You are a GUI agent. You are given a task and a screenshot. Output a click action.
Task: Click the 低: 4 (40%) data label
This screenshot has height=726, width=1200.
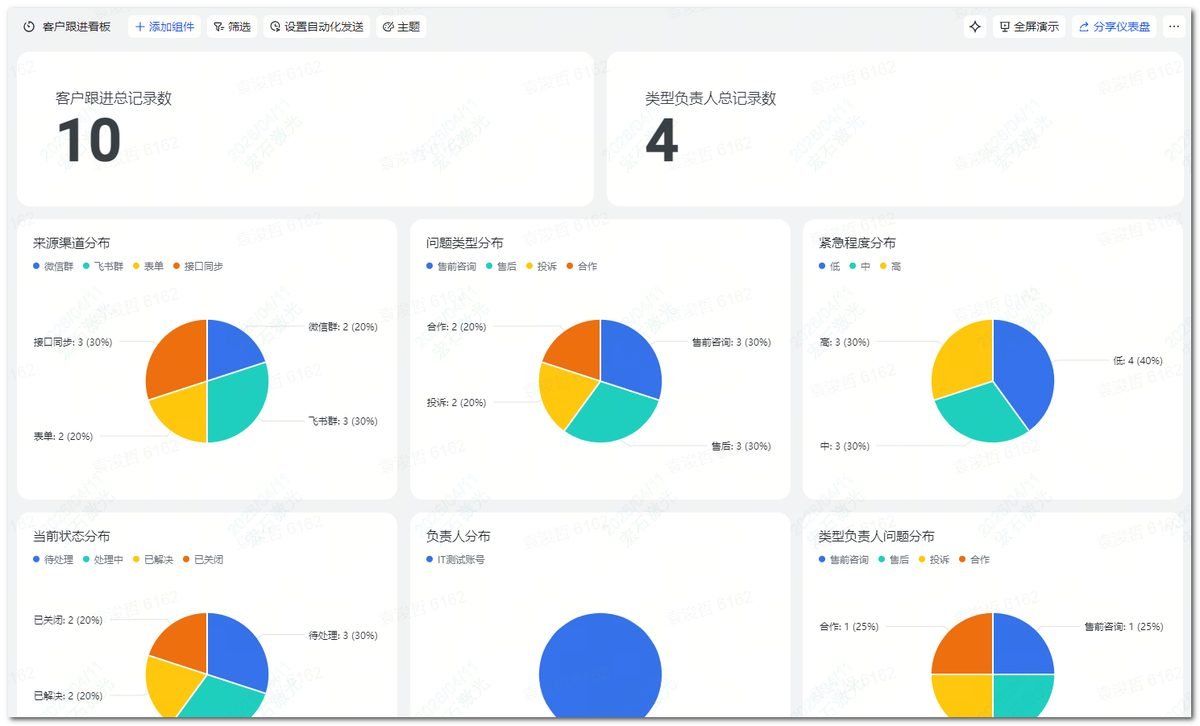pyautogui.click(x=1138, y=360)
